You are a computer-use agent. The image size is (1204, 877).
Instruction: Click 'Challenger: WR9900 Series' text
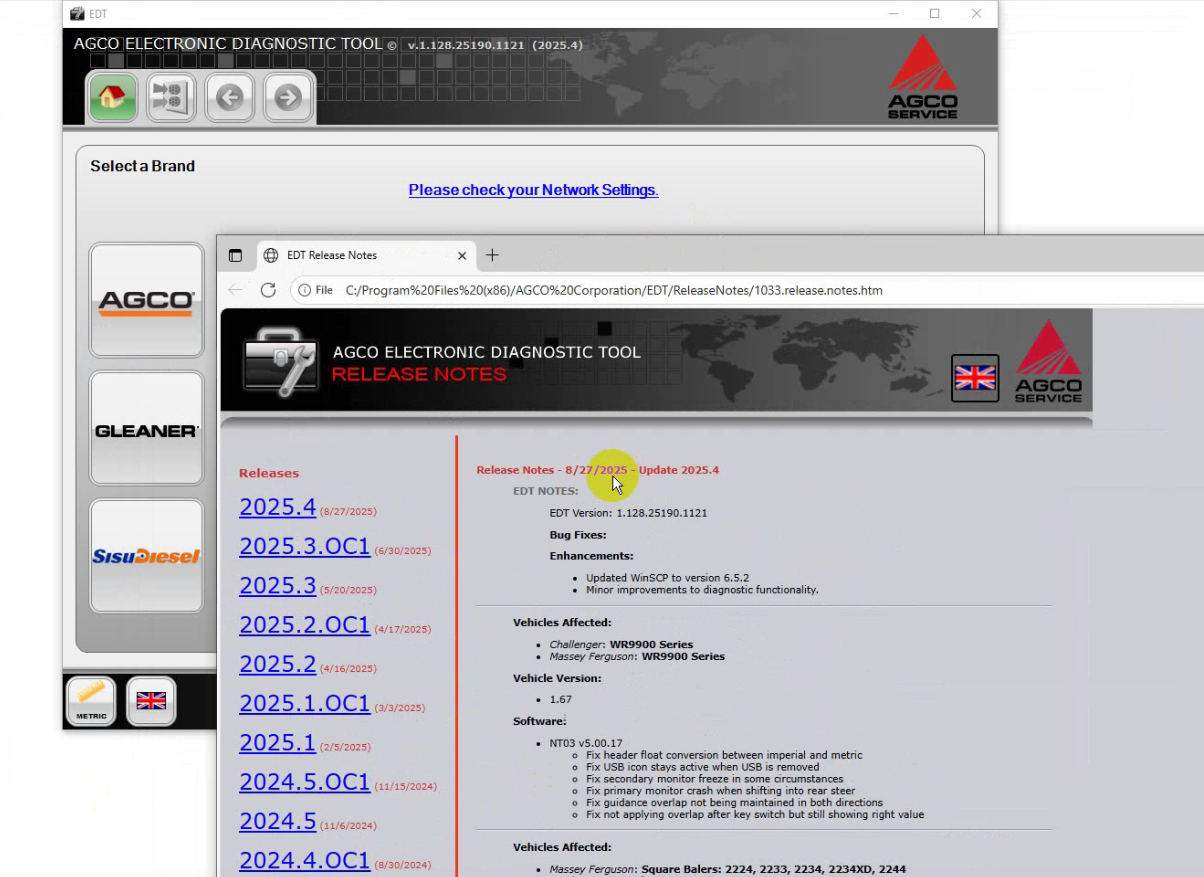pyautogui.click(x=621, y=645)
